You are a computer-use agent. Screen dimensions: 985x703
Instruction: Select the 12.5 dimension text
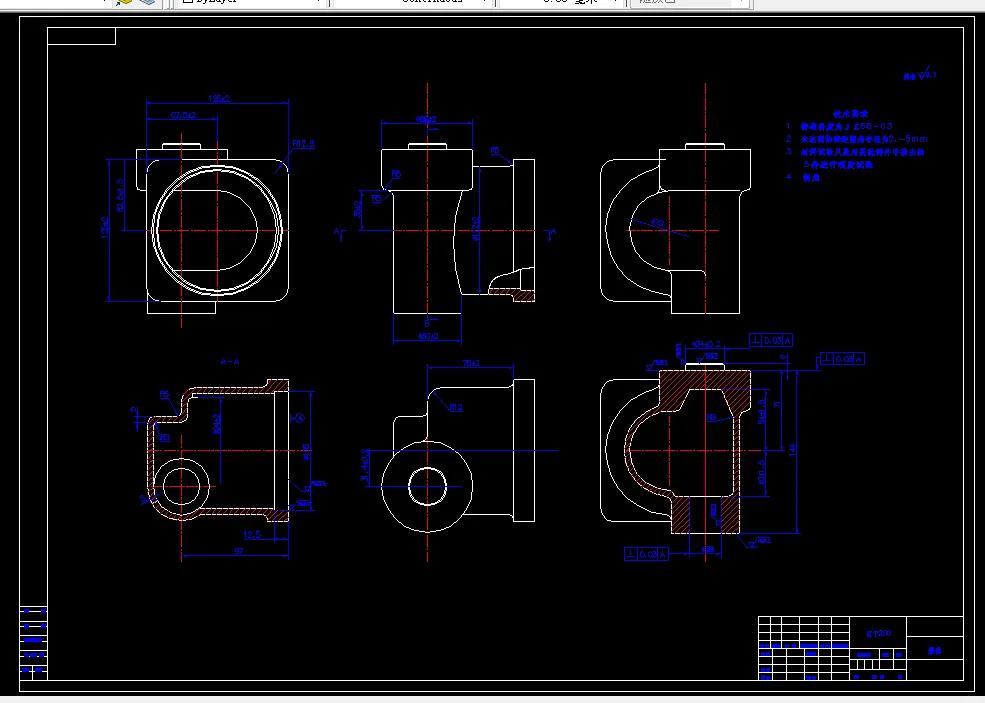coord(252,535)
